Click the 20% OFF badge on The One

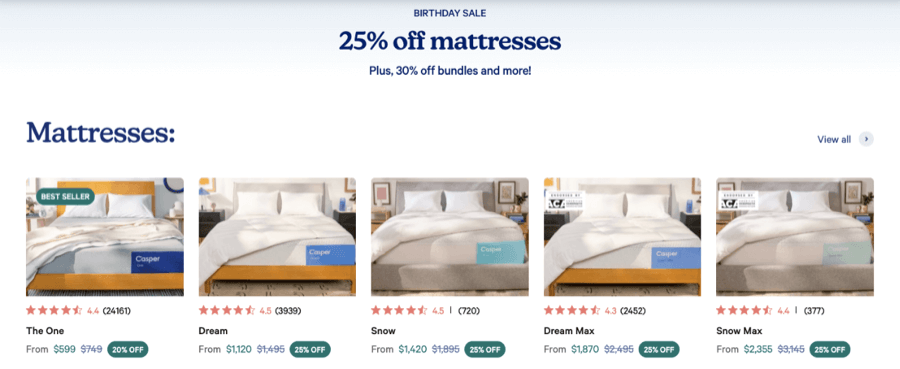point(127,349)
